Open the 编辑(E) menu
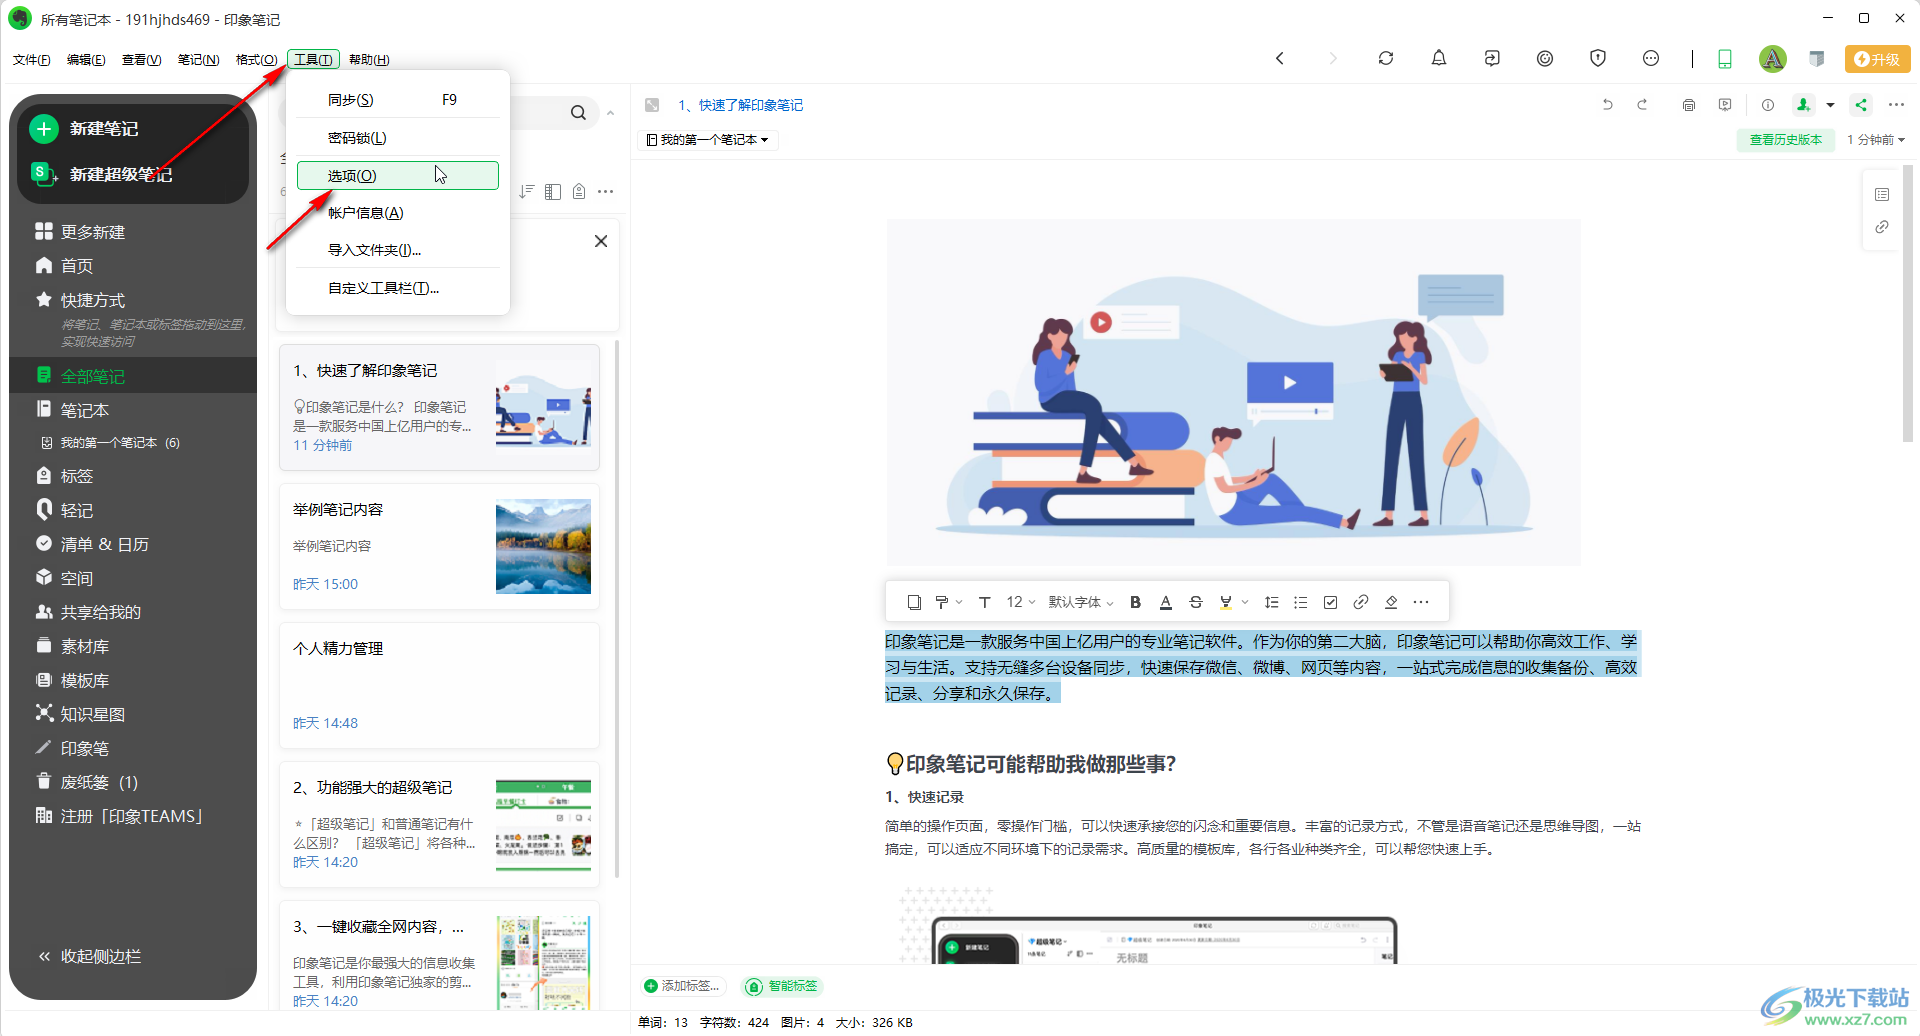 point(86,60)
